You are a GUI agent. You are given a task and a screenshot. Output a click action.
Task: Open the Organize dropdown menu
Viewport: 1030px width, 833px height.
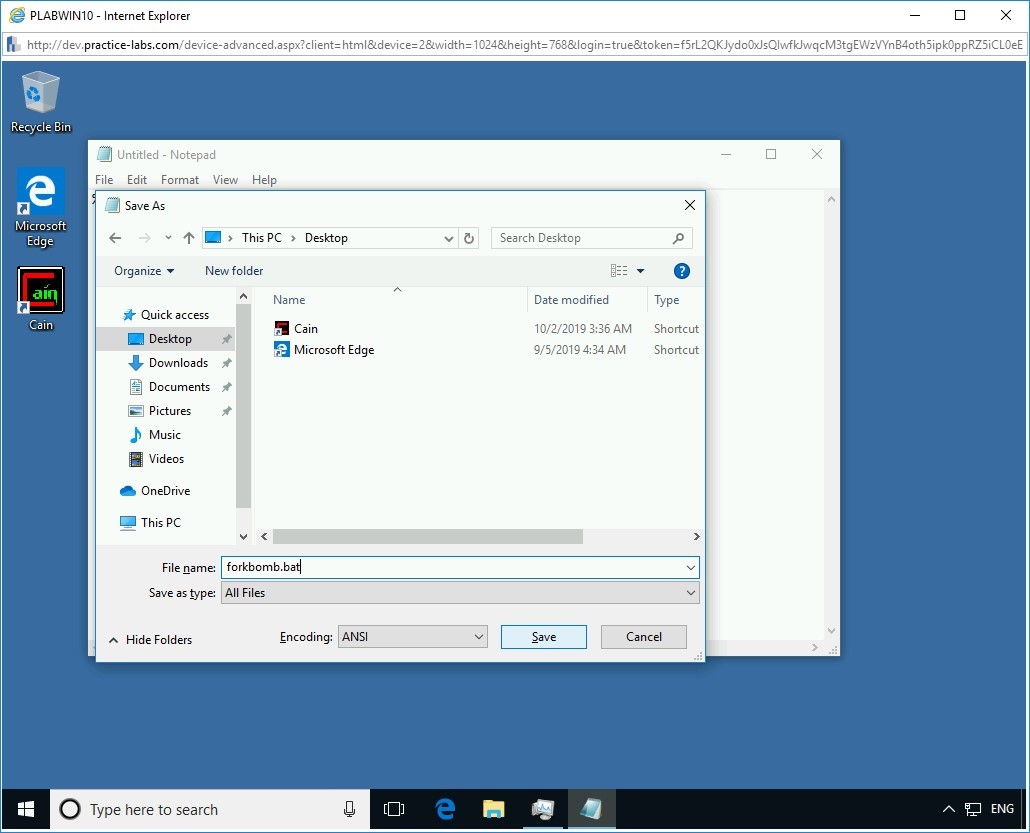click(x=143, y=271)
